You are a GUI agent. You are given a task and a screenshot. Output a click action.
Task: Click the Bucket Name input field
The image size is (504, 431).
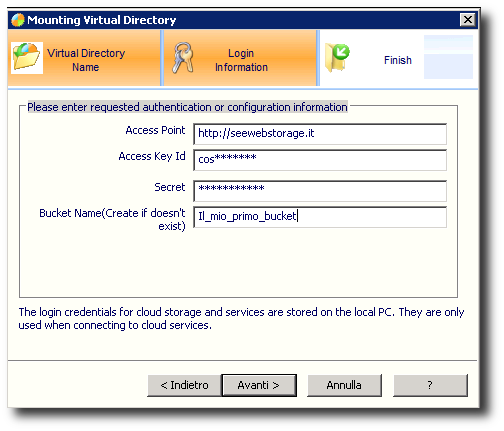click(x=320, y=217)
